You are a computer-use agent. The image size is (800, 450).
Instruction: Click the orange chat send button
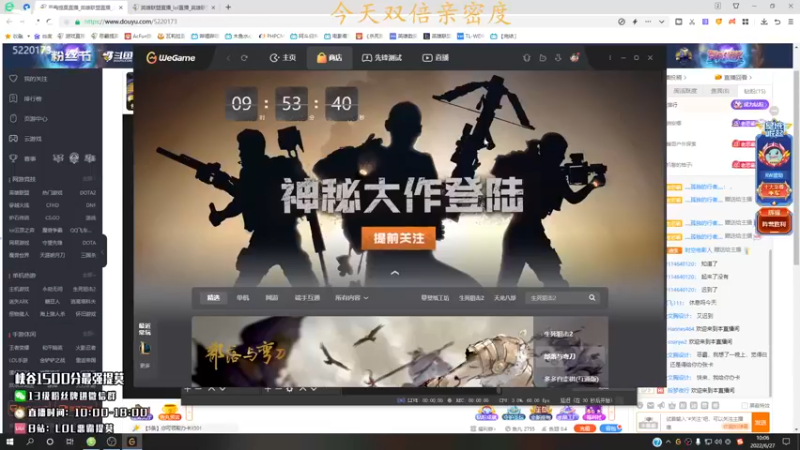[761, 422]
